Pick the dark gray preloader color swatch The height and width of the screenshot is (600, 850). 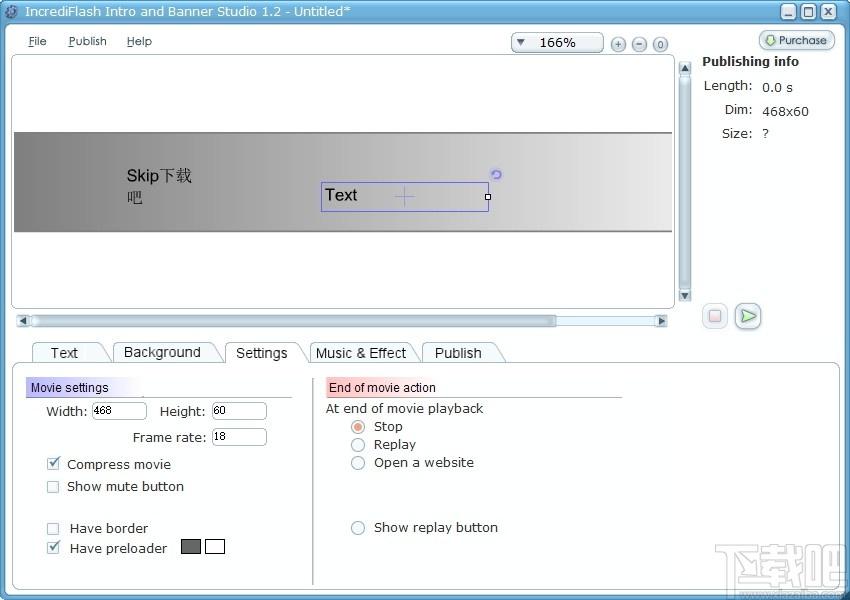tap(191, 546)
